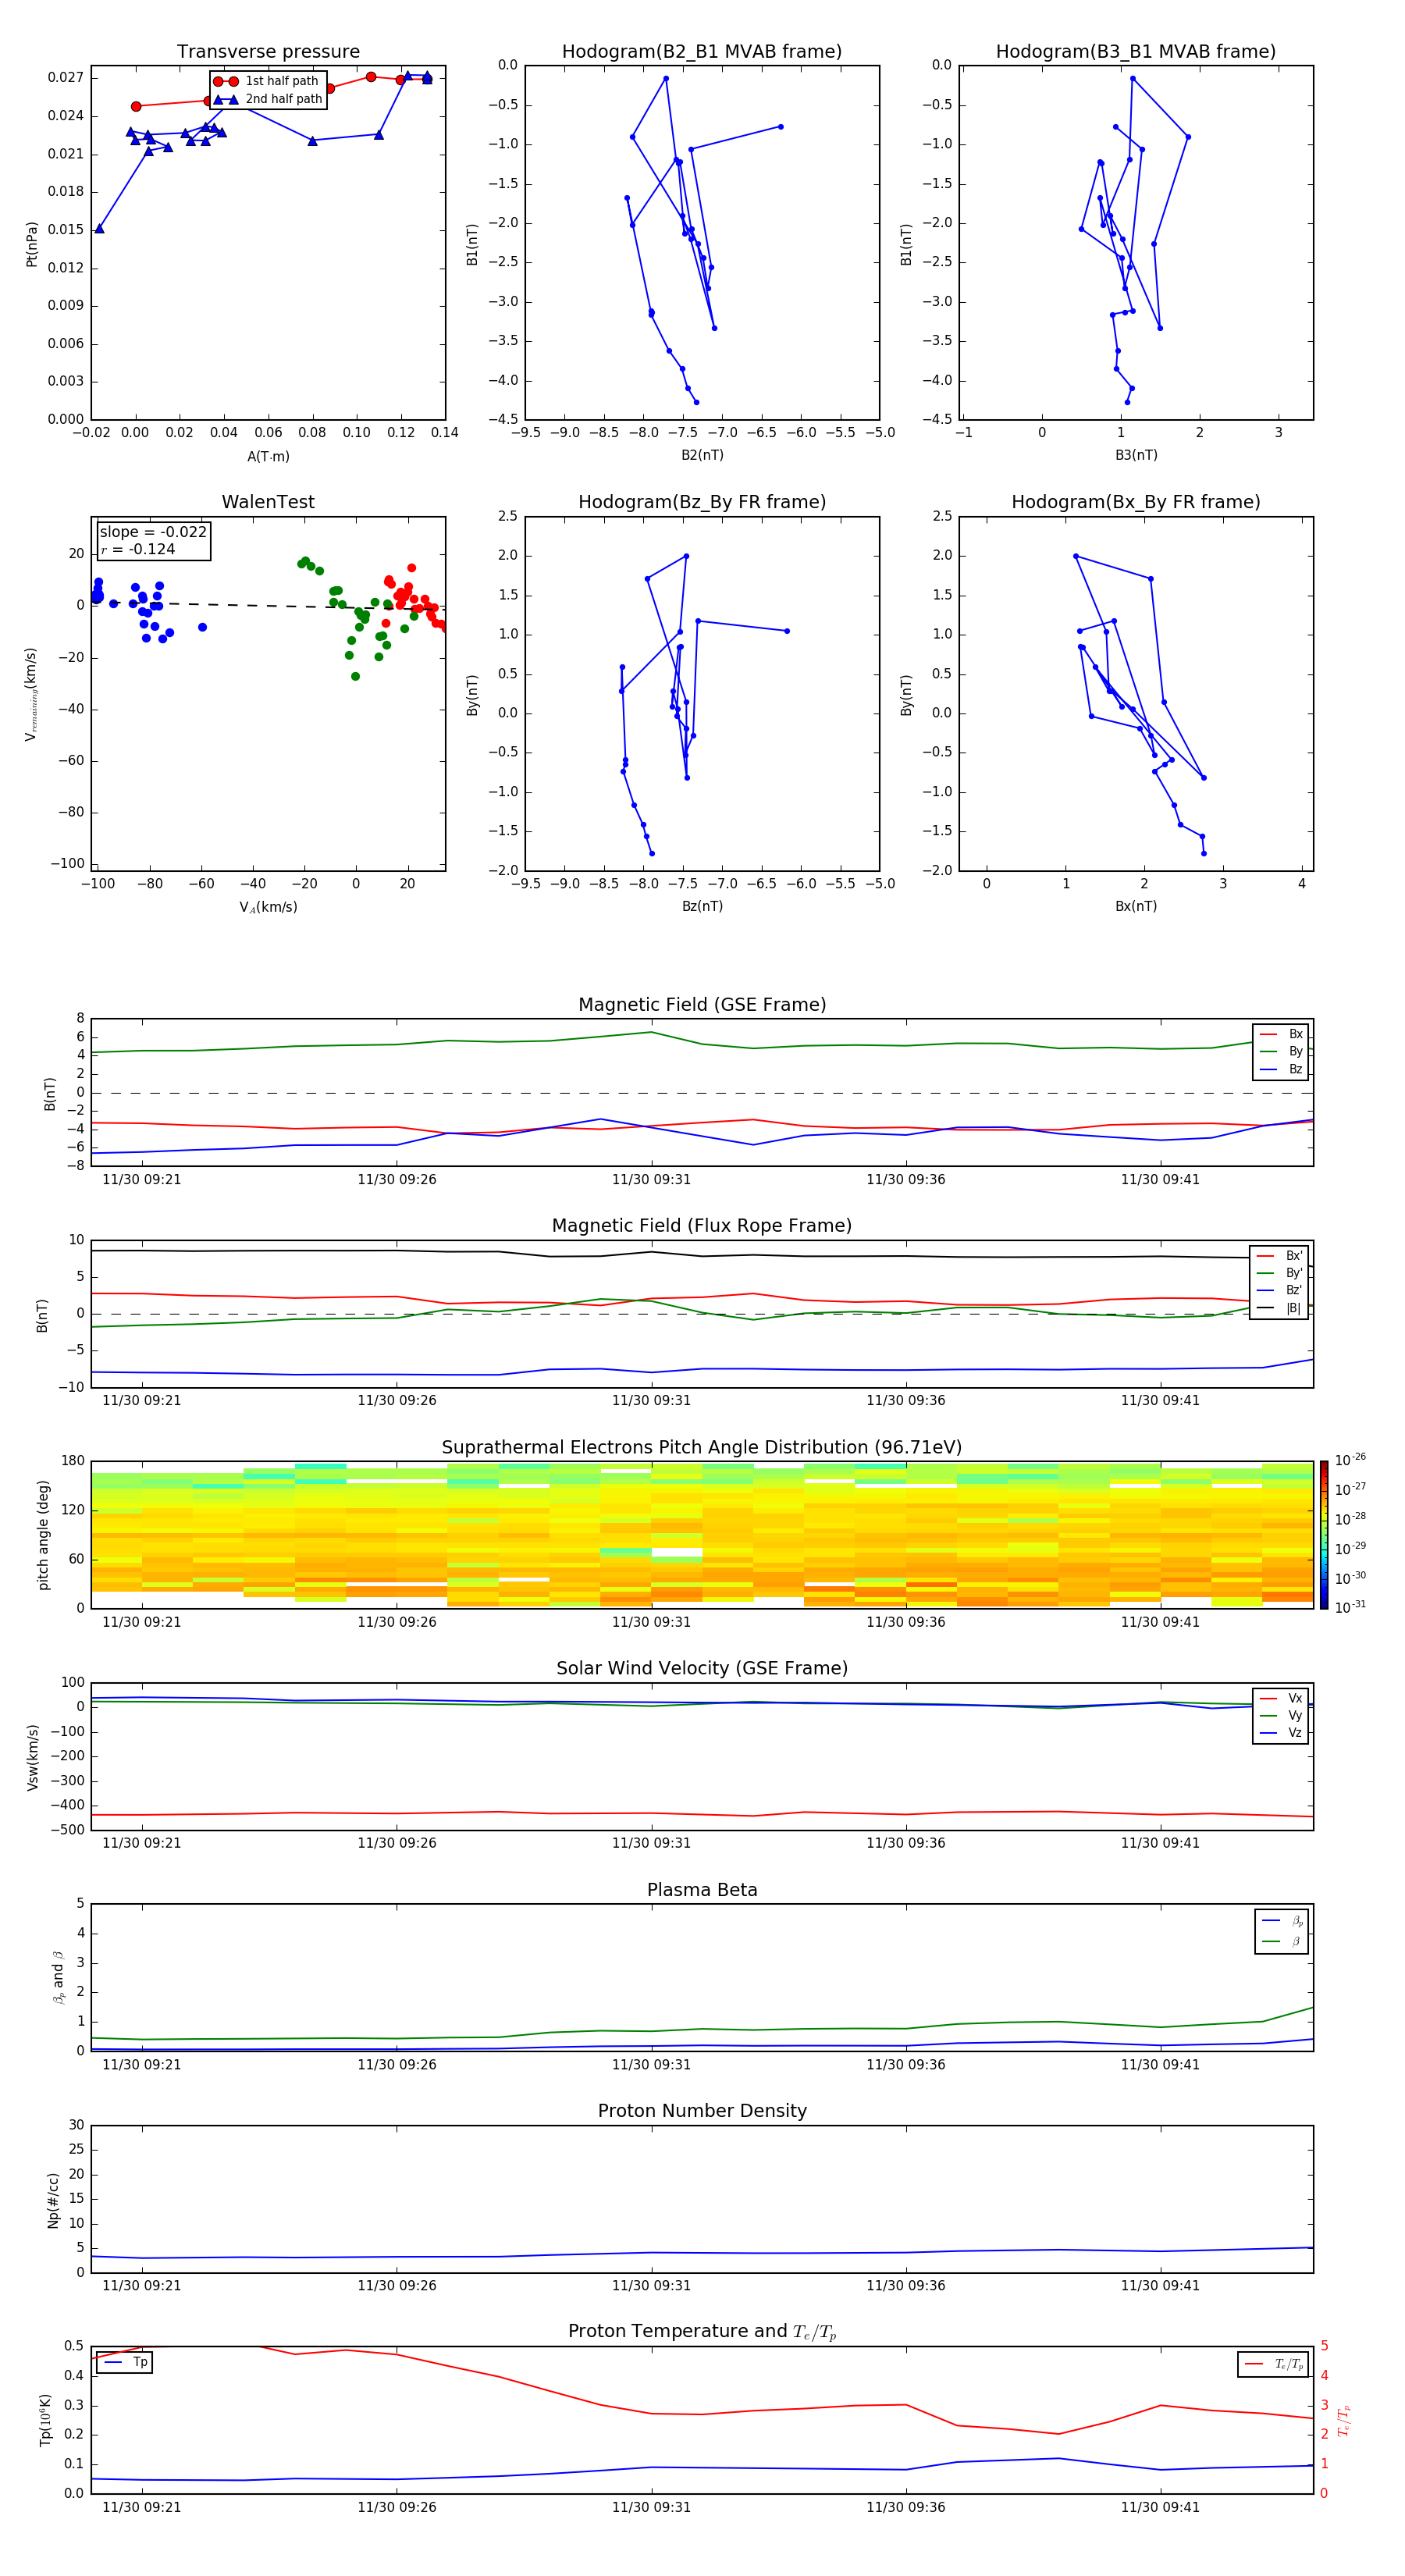Click the dashed fit line in WalenTest plot
Screen dimensions: 1405x2576
click(268, 605)
